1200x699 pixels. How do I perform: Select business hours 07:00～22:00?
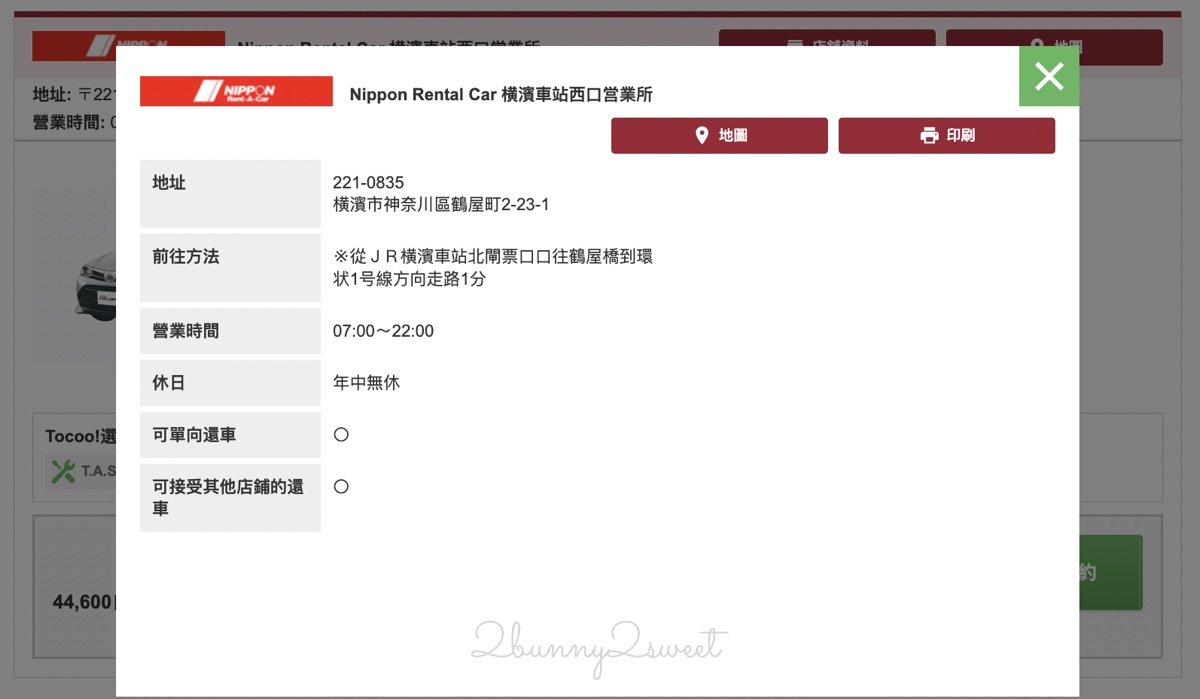click(x=383, y=331)
